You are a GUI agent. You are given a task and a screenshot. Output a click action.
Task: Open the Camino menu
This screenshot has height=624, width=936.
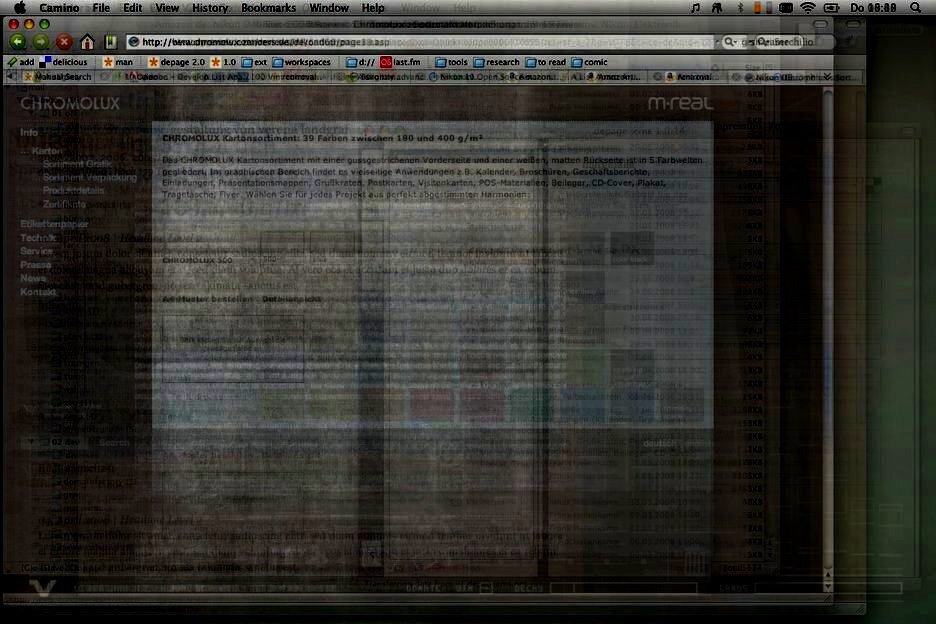tap(59, 8)
